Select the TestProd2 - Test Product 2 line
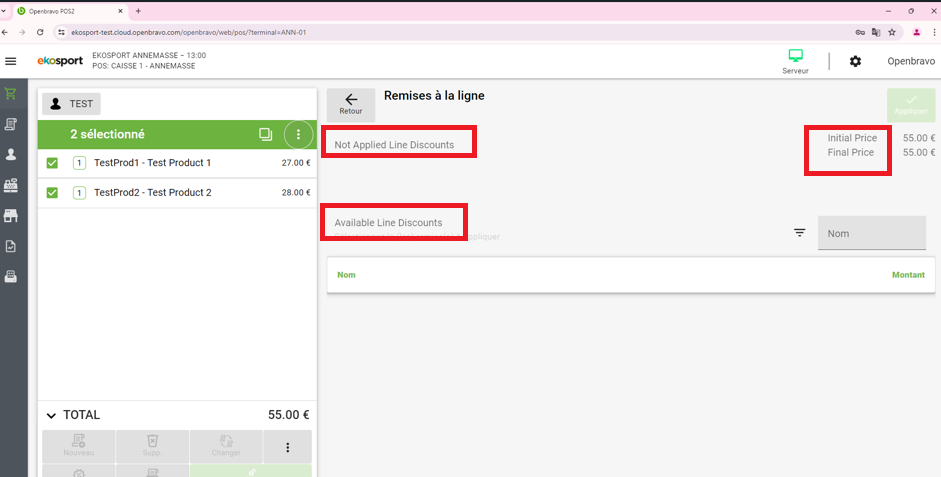Image resolution: width=941 pixels, height=477 pixels. click(177, 193)
